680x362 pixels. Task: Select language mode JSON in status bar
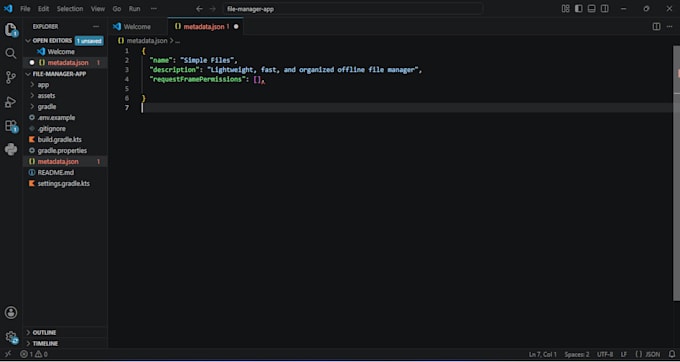(647, 354)
